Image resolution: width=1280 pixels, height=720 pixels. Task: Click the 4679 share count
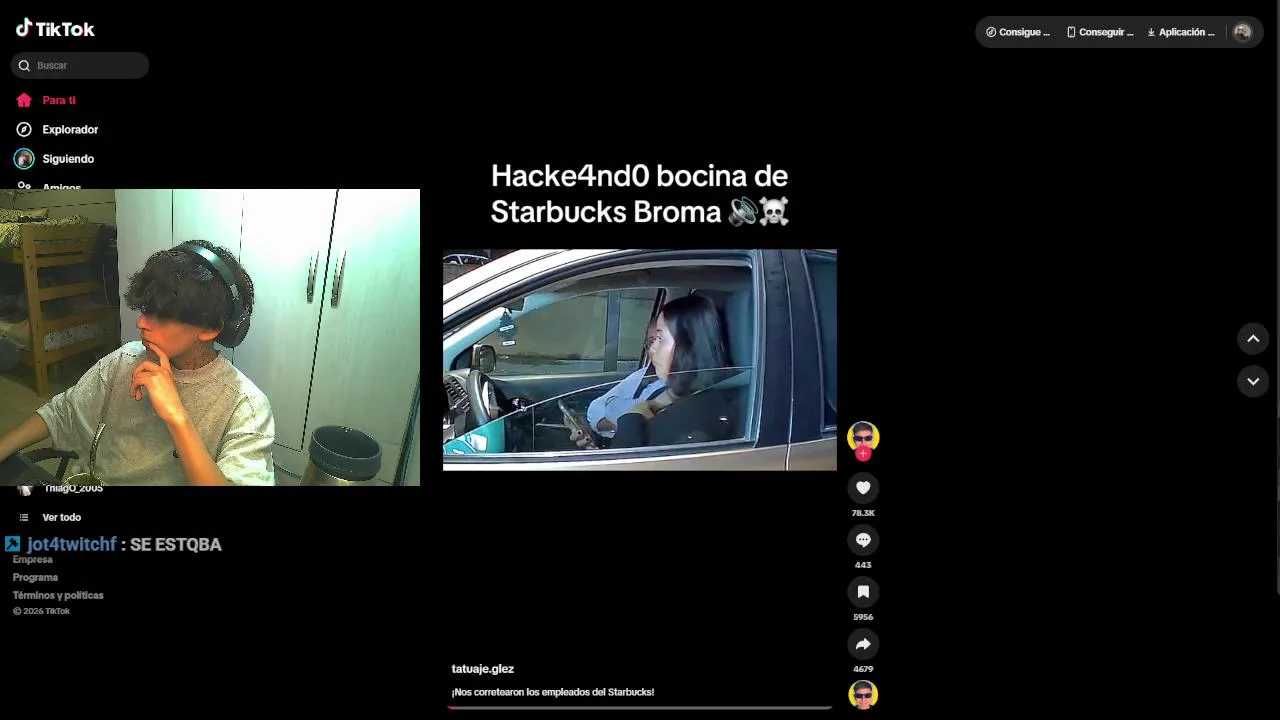point(863,669)
